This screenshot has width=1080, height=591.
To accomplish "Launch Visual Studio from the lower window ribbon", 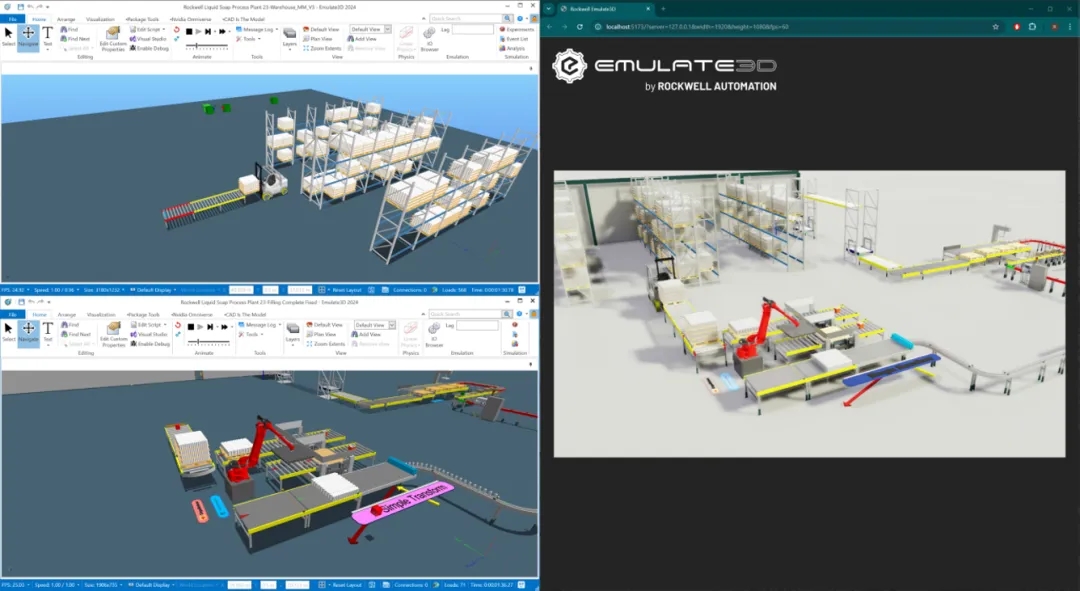I will [x=149, y=334].
